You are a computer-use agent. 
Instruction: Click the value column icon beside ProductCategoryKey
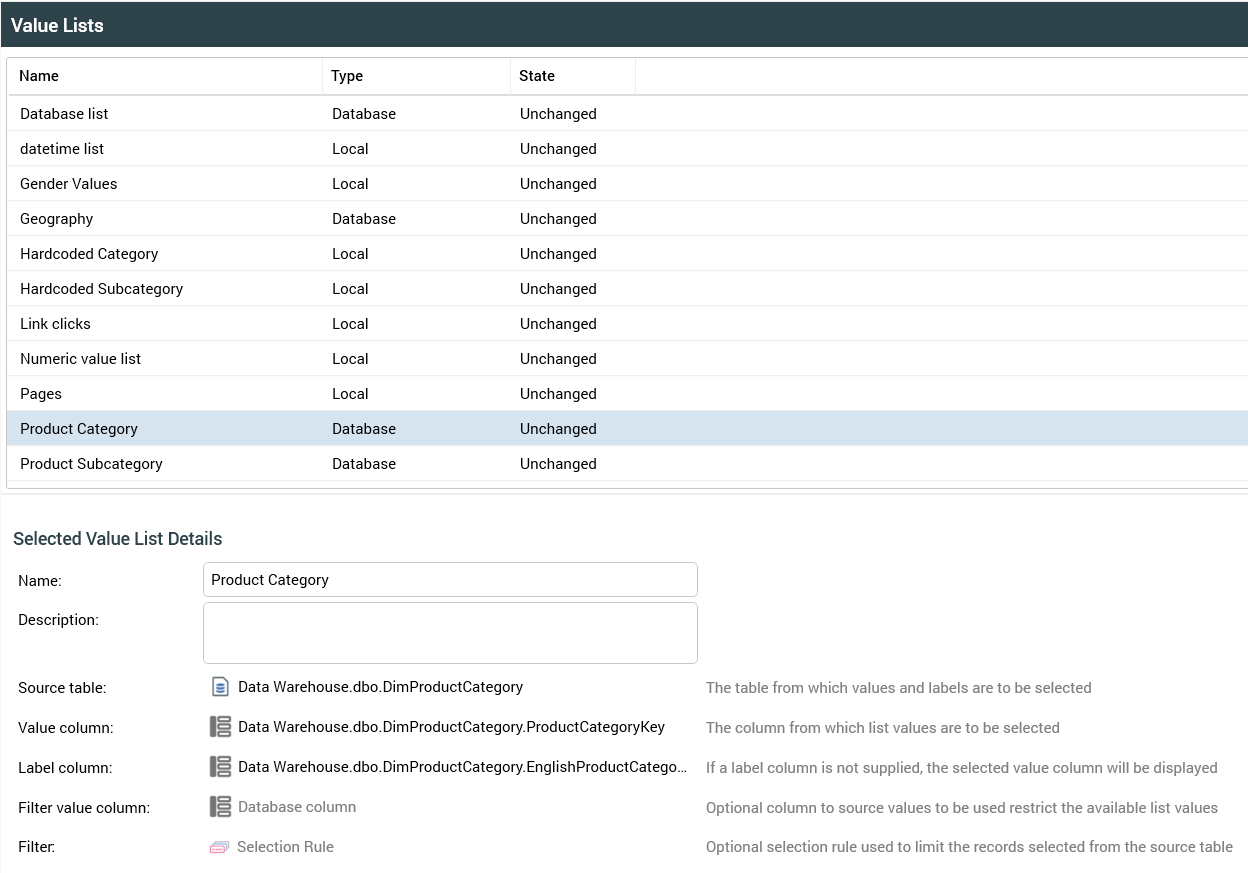[220, 727]
